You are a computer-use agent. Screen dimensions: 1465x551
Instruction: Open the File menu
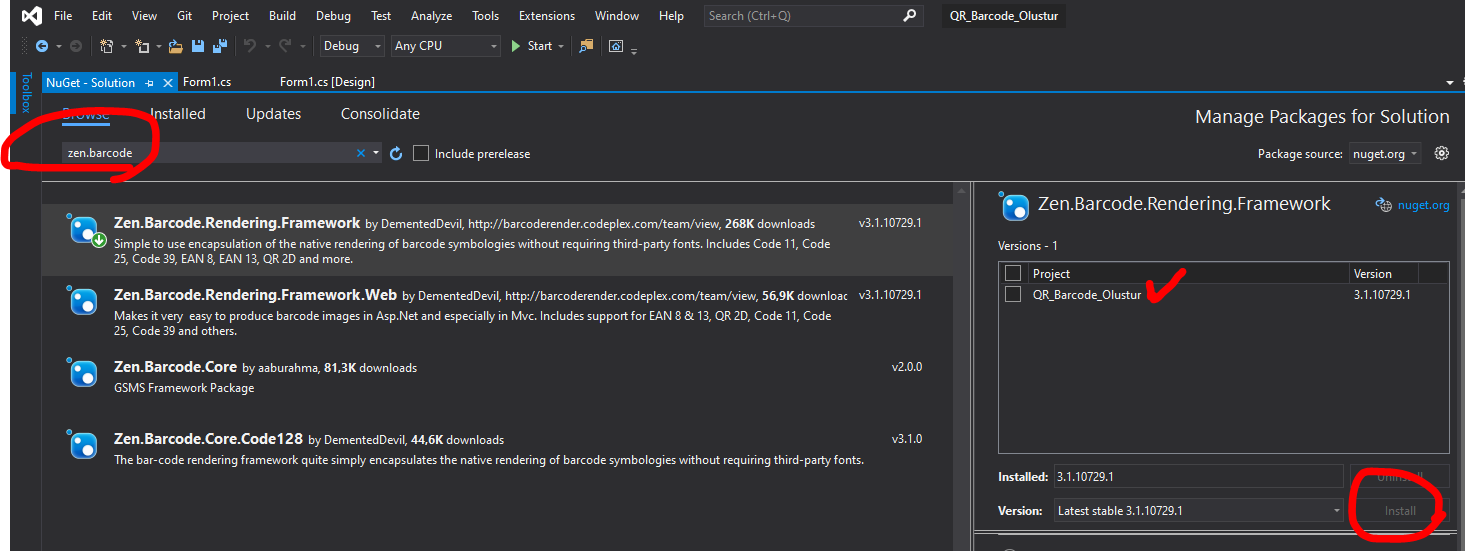click(x=63, y=16)
